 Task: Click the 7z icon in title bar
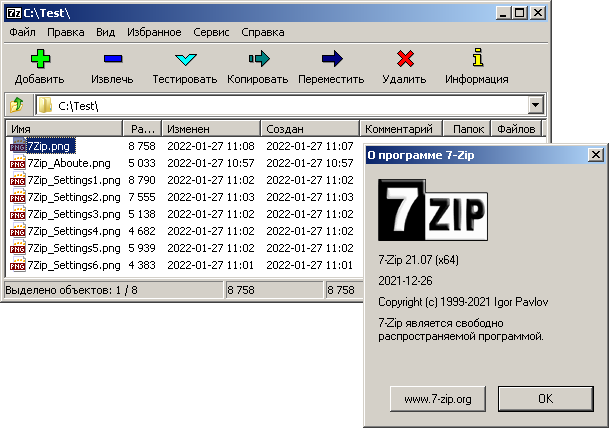(x=14, y=13)
